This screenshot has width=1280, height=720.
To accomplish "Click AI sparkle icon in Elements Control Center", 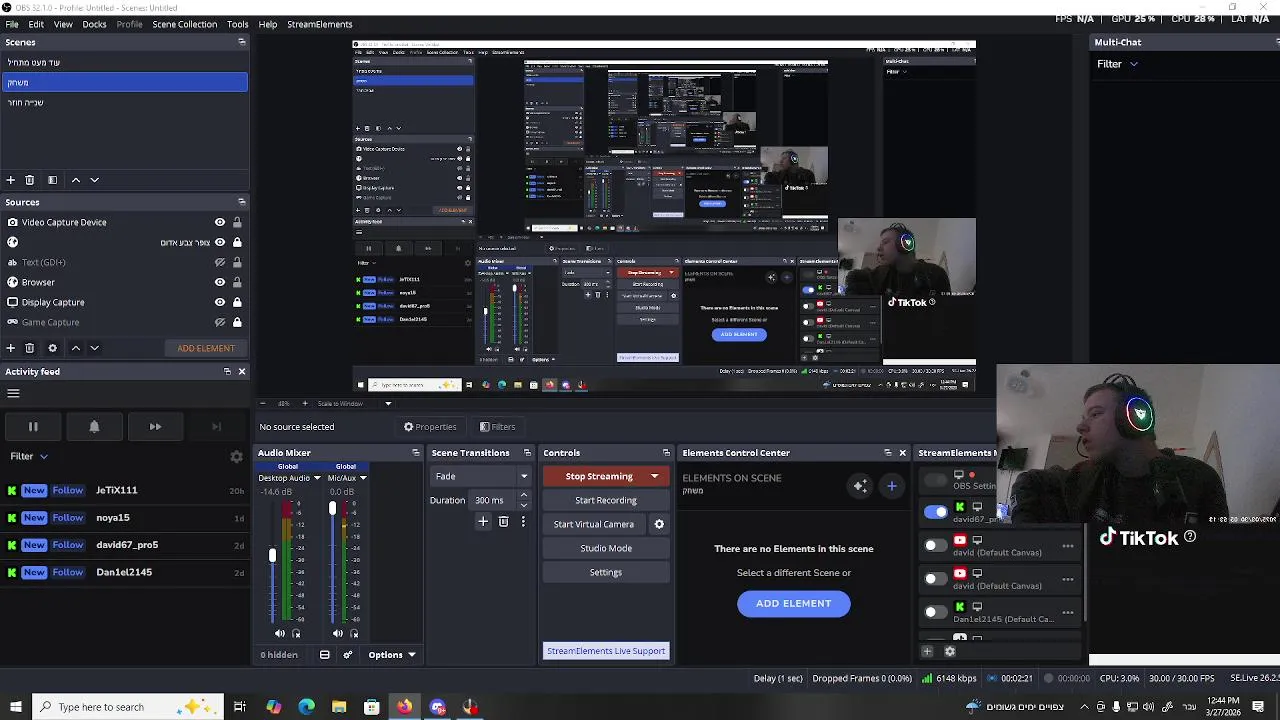I will point(860,486).
